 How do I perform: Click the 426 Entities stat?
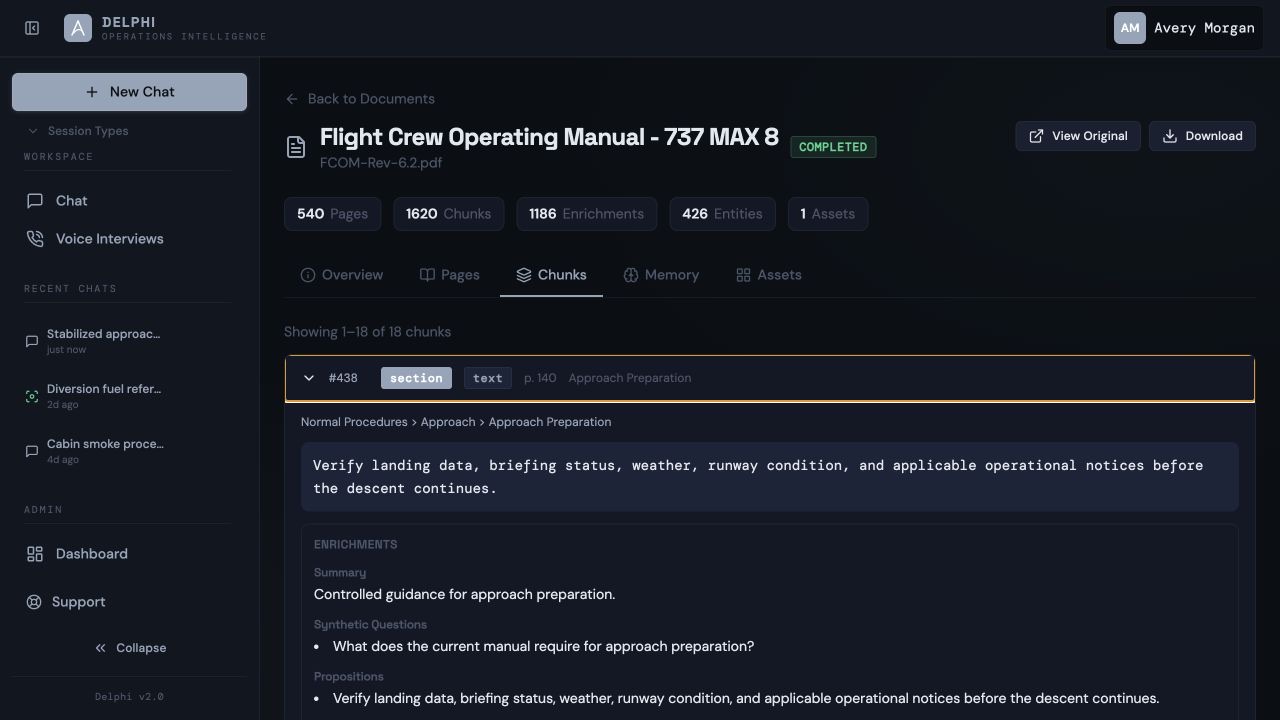pos(722,214)
